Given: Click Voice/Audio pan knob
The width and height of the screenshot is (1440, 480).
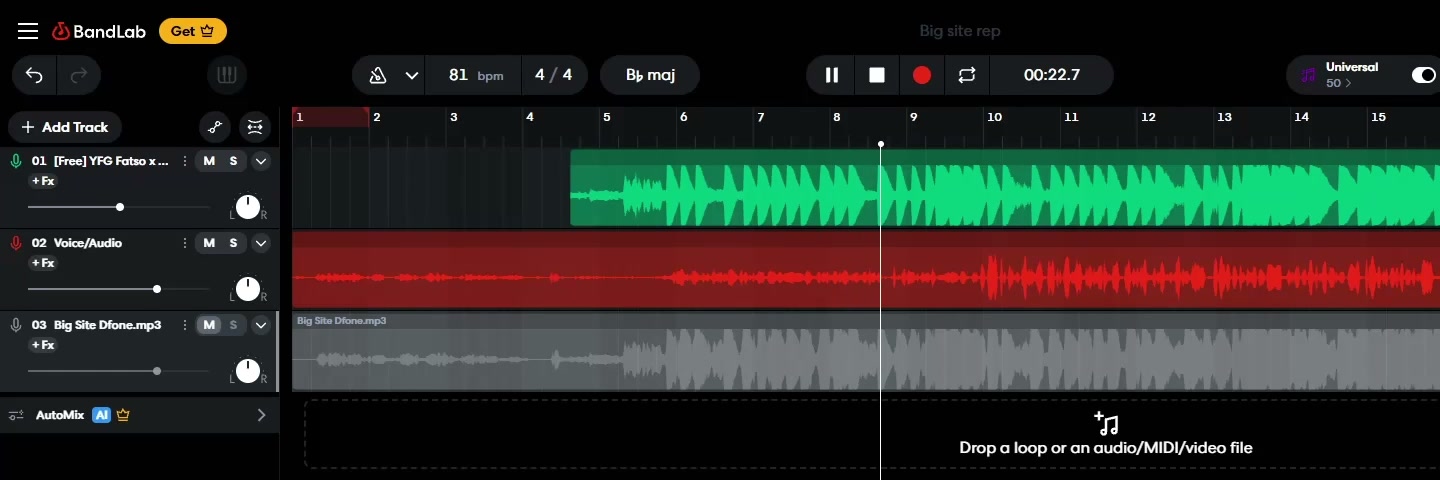Looking at the screenshot, I should (x=248, y=289).
